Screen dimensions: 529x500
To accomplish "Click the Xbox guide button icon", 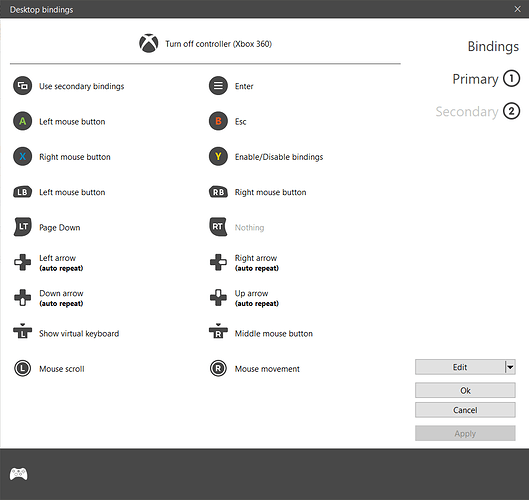I will (148, 44).
